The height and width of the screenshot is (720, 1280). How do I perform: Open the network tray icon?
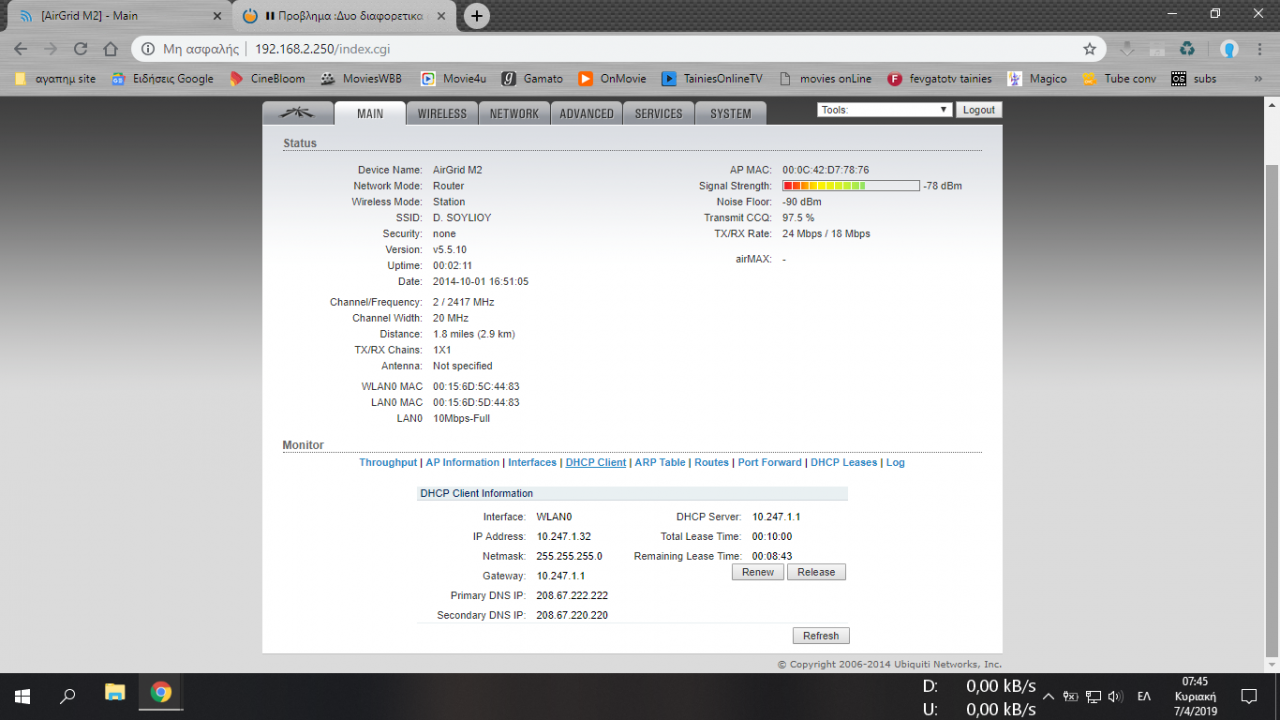point(1094,696)
